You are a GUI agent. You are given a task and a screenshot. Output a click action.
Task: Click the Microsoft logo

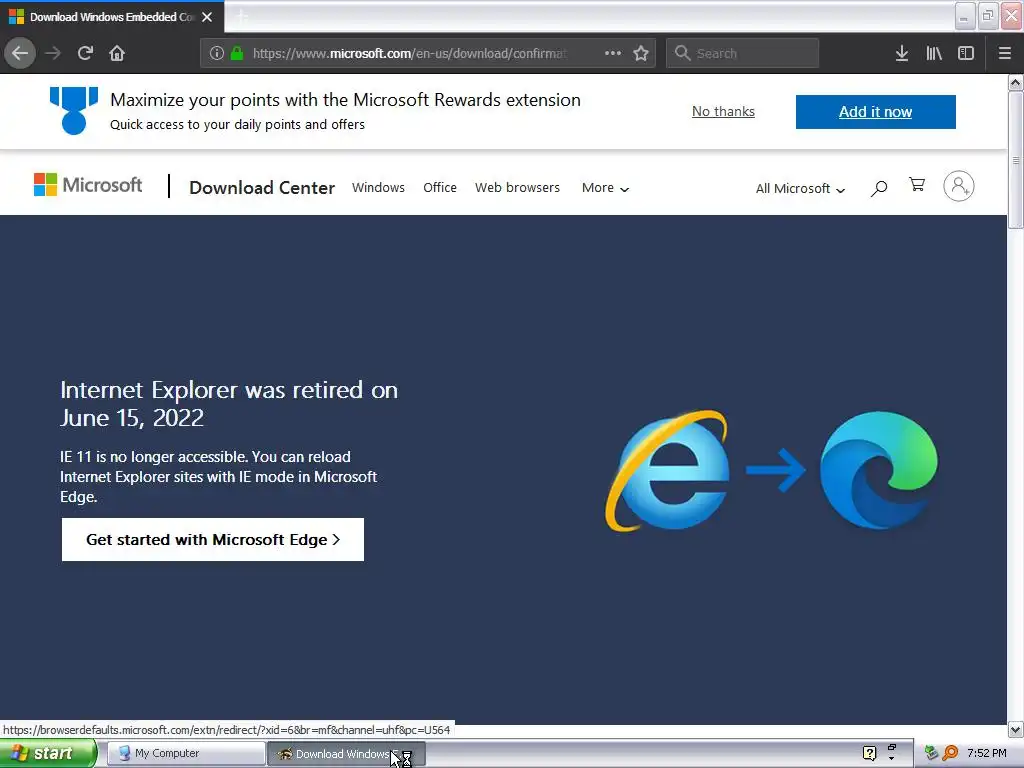tap(88, 185)
